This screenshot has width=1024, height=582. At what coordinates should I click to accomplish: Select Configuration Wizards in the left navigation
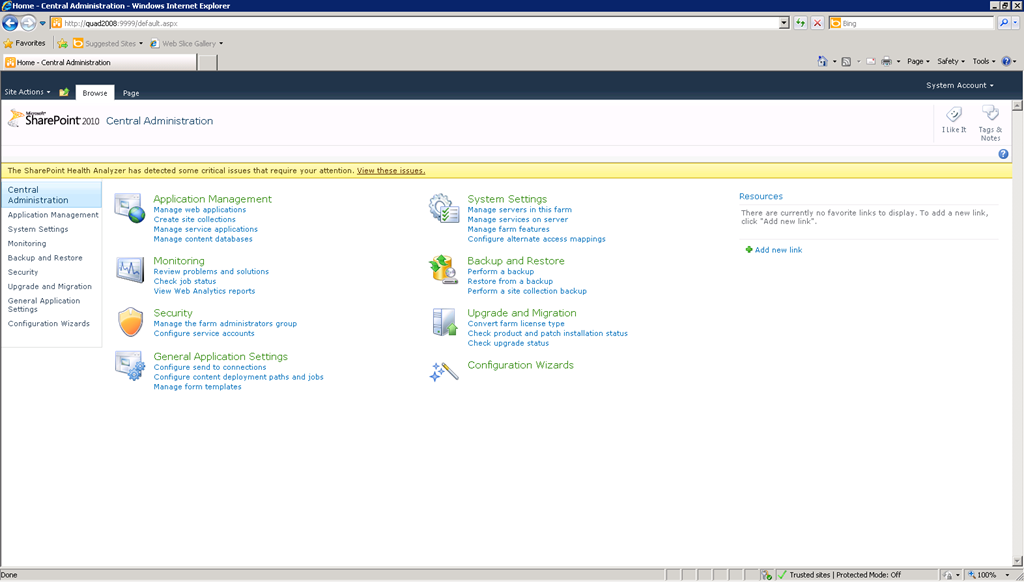point(49,323)
